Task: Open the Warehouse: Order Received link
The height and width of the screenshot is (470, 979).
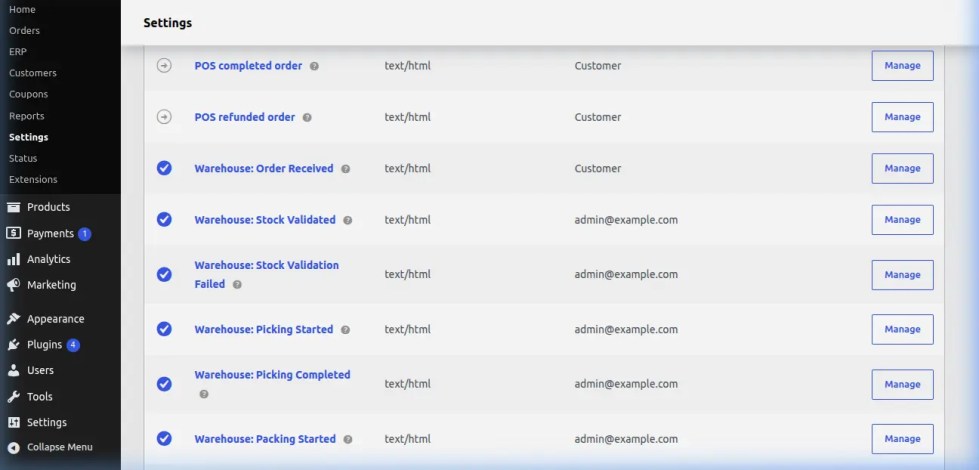Action: pyautogui.click(x=263, y=169)
